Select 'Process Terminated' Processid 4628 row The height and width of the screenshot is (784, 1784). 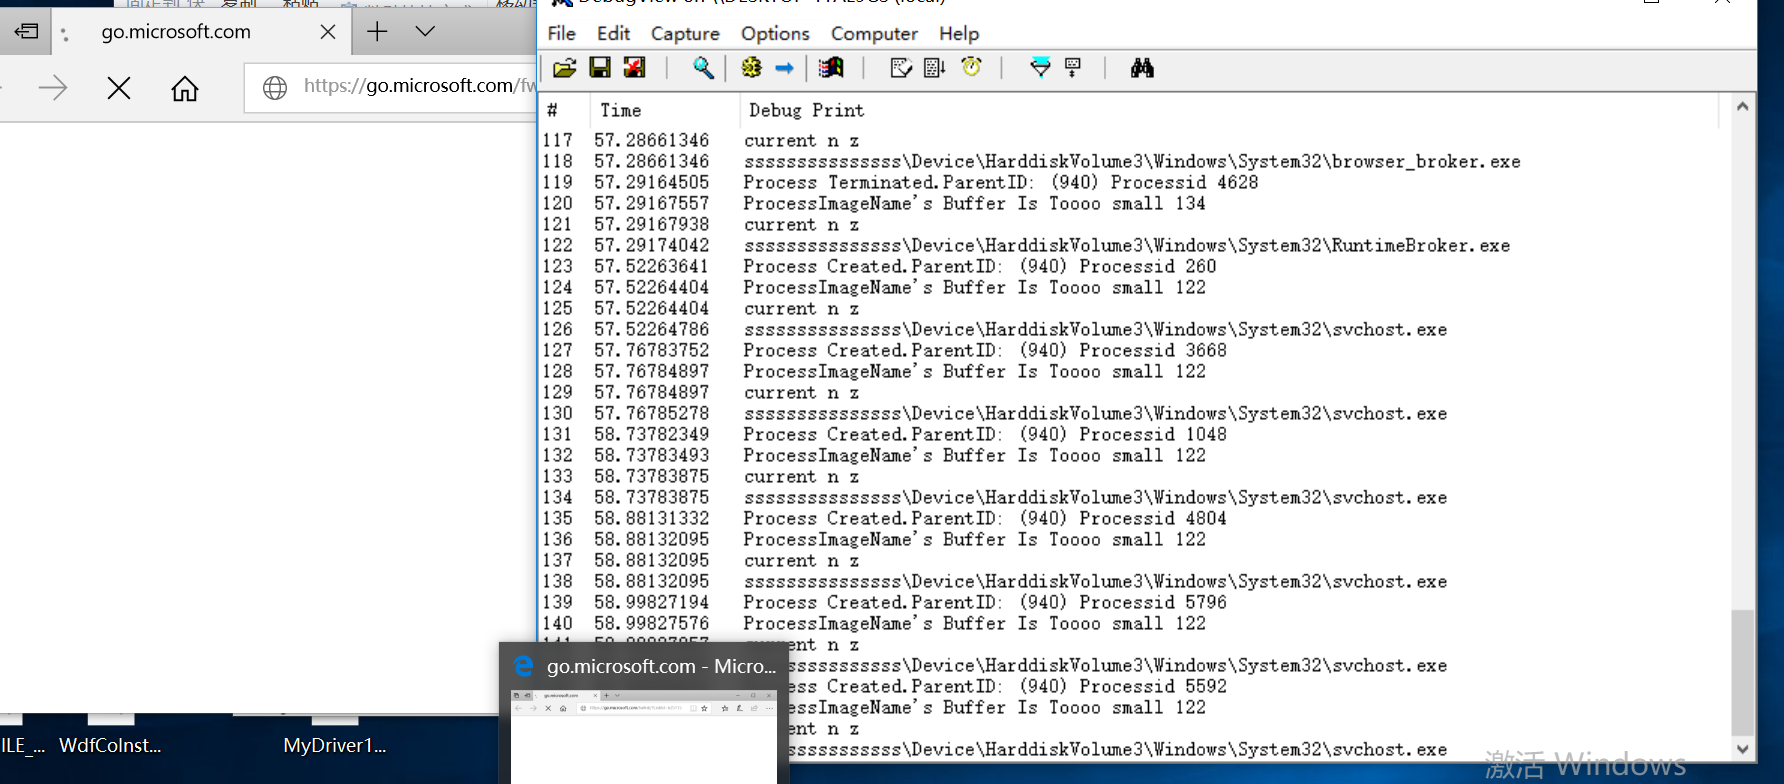click(1131, 183)
